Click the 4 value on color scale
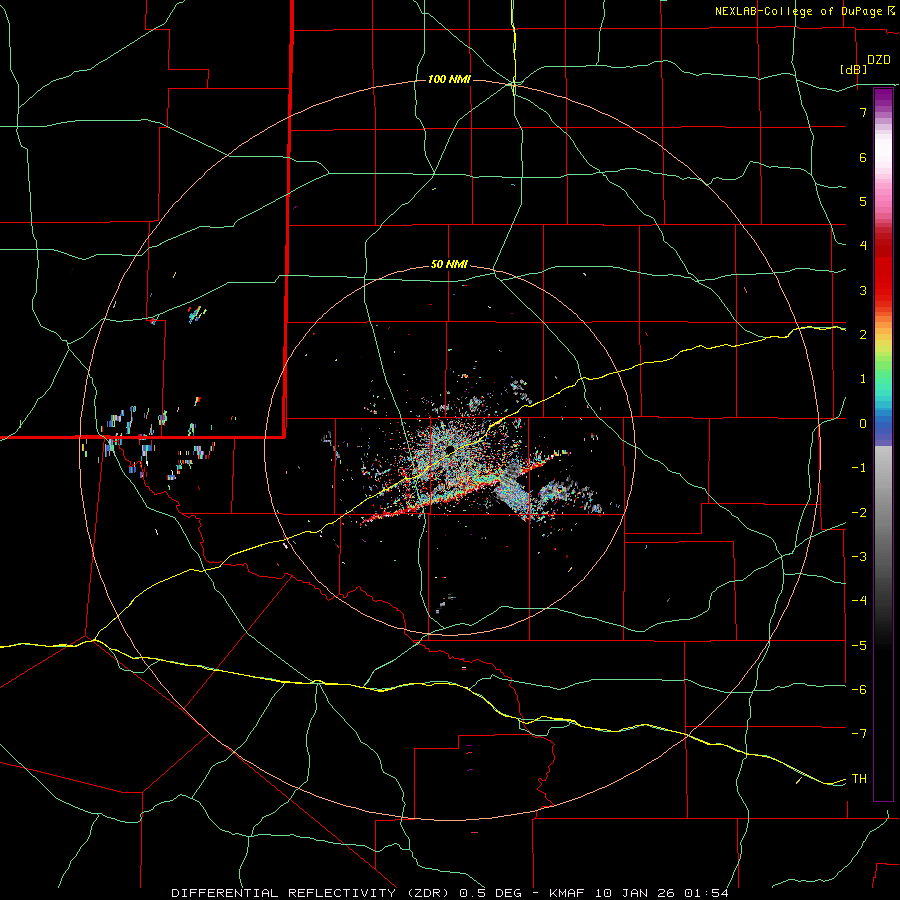The width and height of the screenshot is (900, 900). point(863,246)
